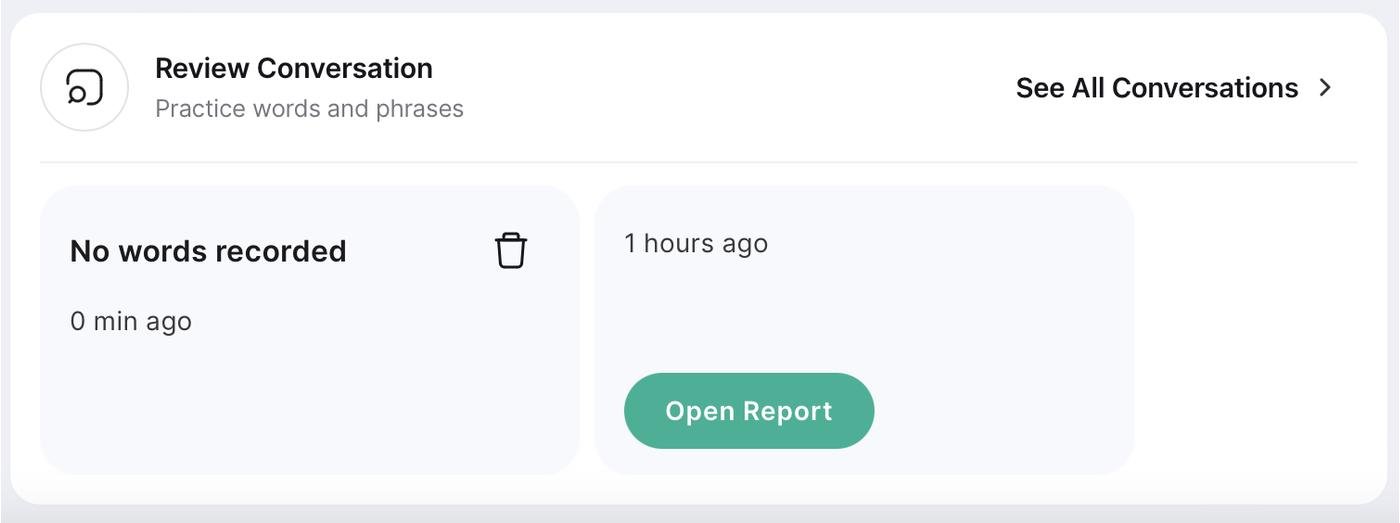
Task: Click the Practice words and phrases subtitle
Action: pos(309,108)
